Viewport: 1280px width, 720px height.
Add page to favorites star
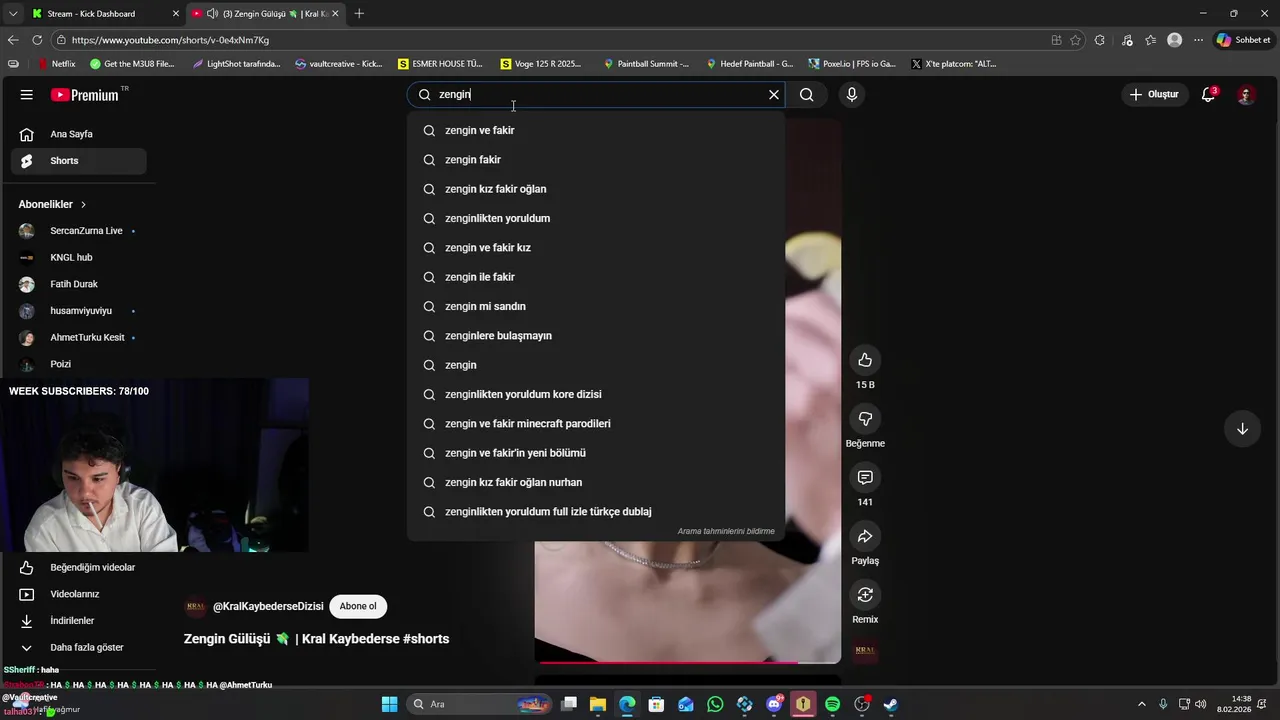[1076, 40]
